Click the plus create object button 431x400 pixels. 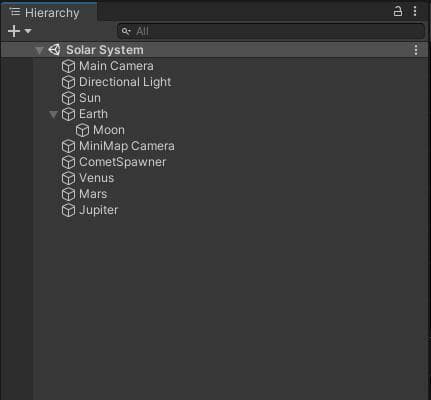(14, 31)
